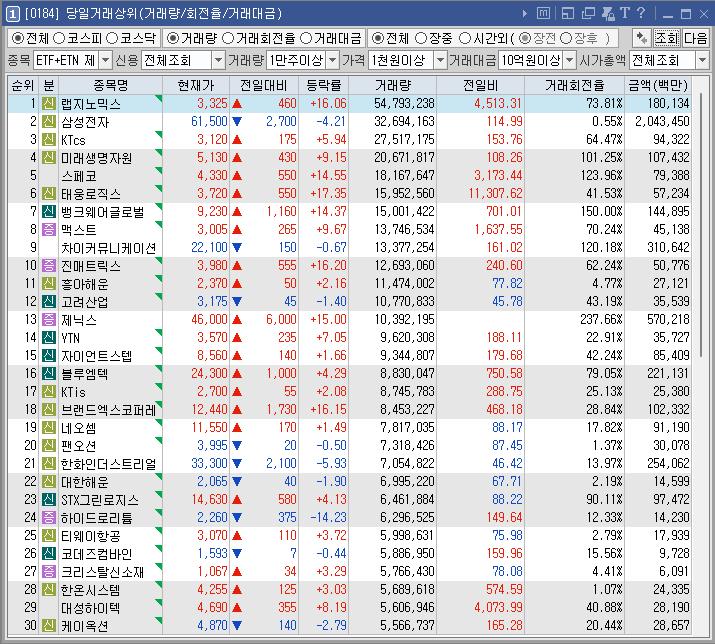Click the 조회 search button
Viewport: 715px width, 644px height.
point(667,38)
